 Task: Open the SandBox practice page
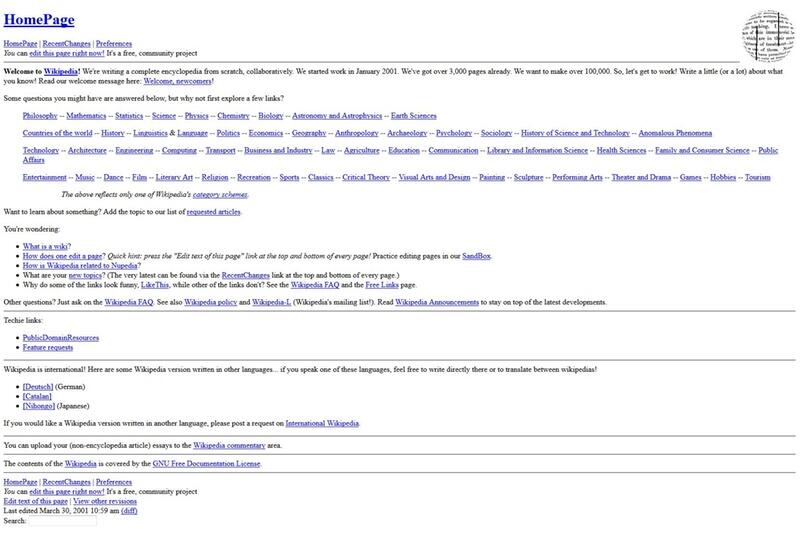pos(477,256)
